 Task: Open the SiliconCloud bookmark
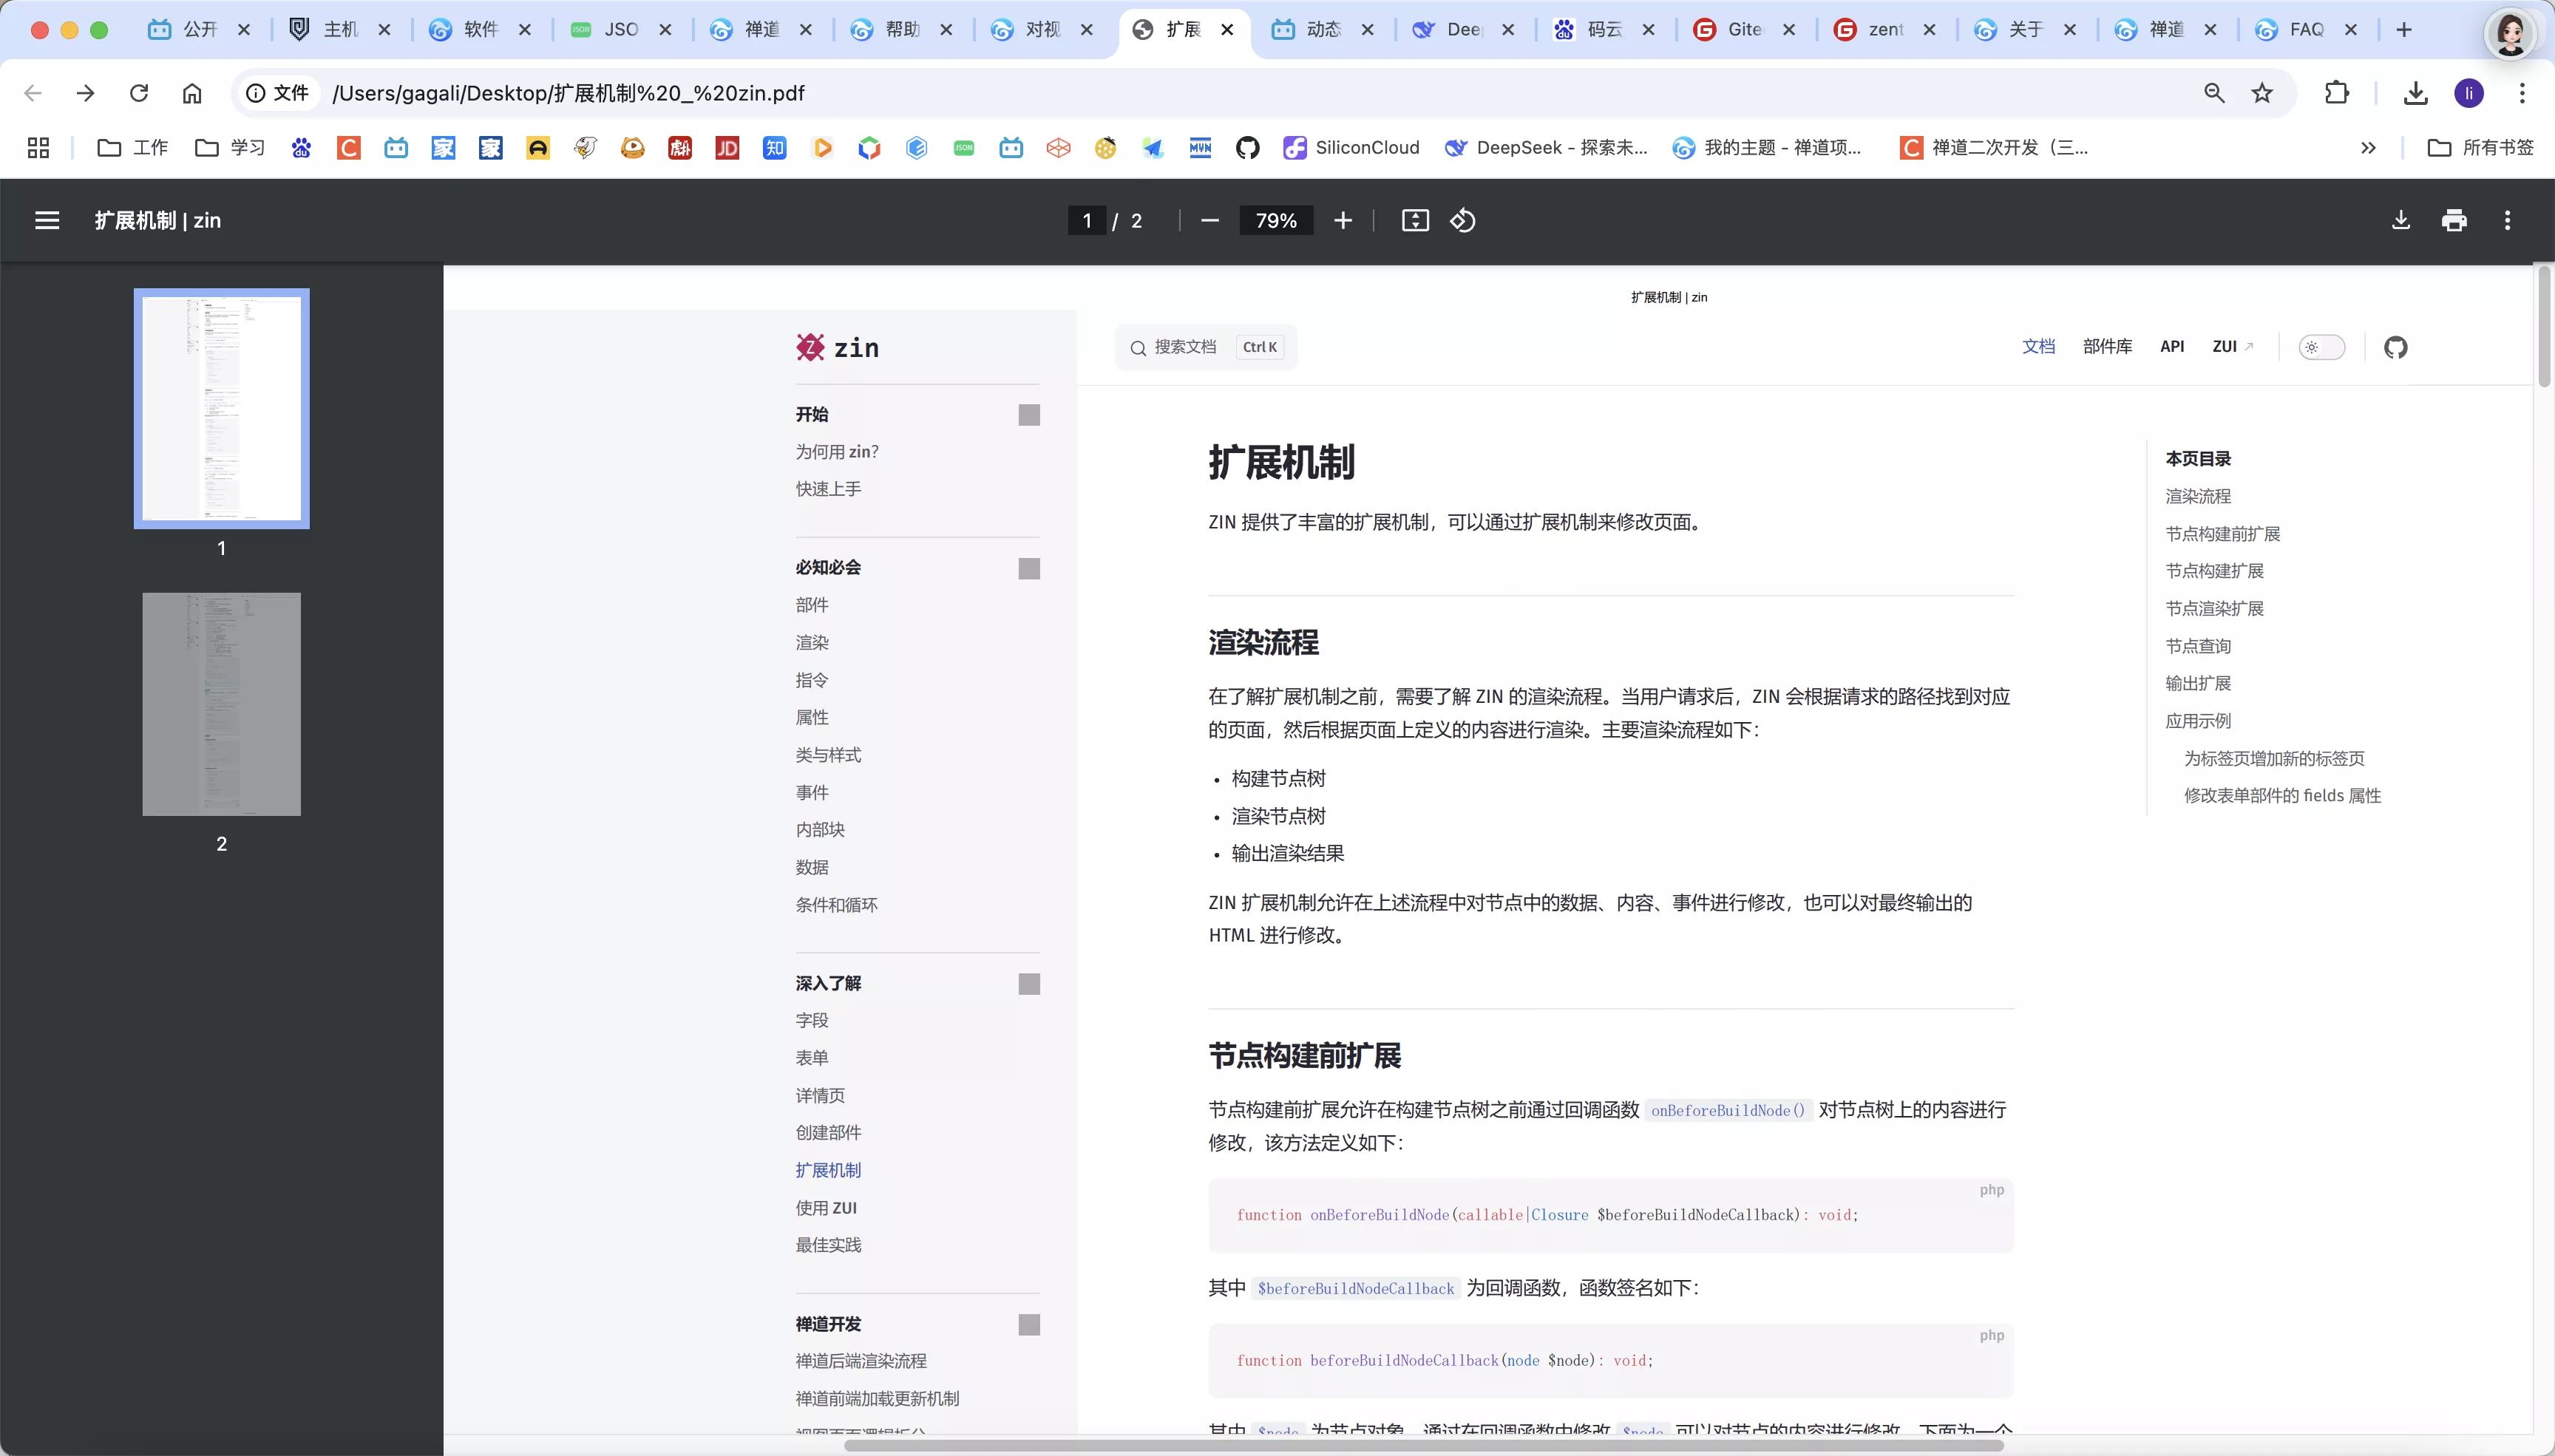tap(1351, 148)
